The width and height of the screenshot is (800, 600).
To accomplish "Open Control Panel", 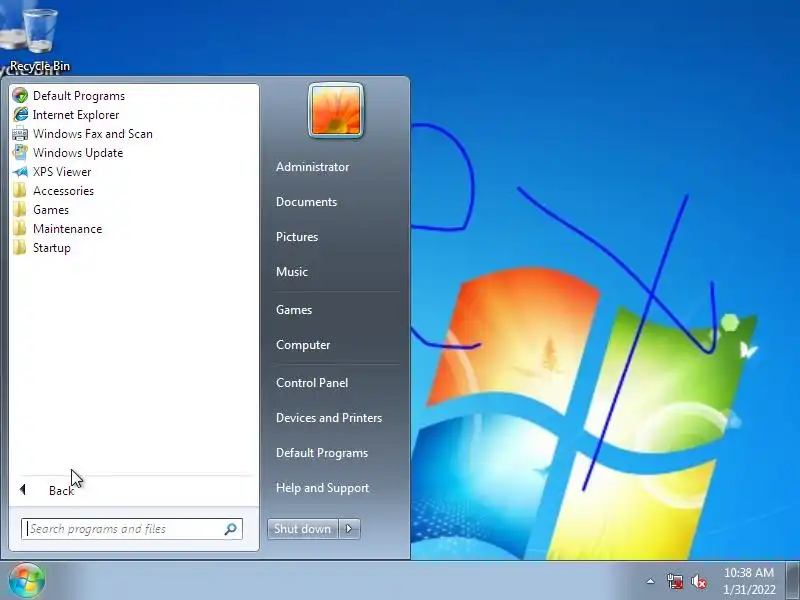I will click(x=312, y=383).
